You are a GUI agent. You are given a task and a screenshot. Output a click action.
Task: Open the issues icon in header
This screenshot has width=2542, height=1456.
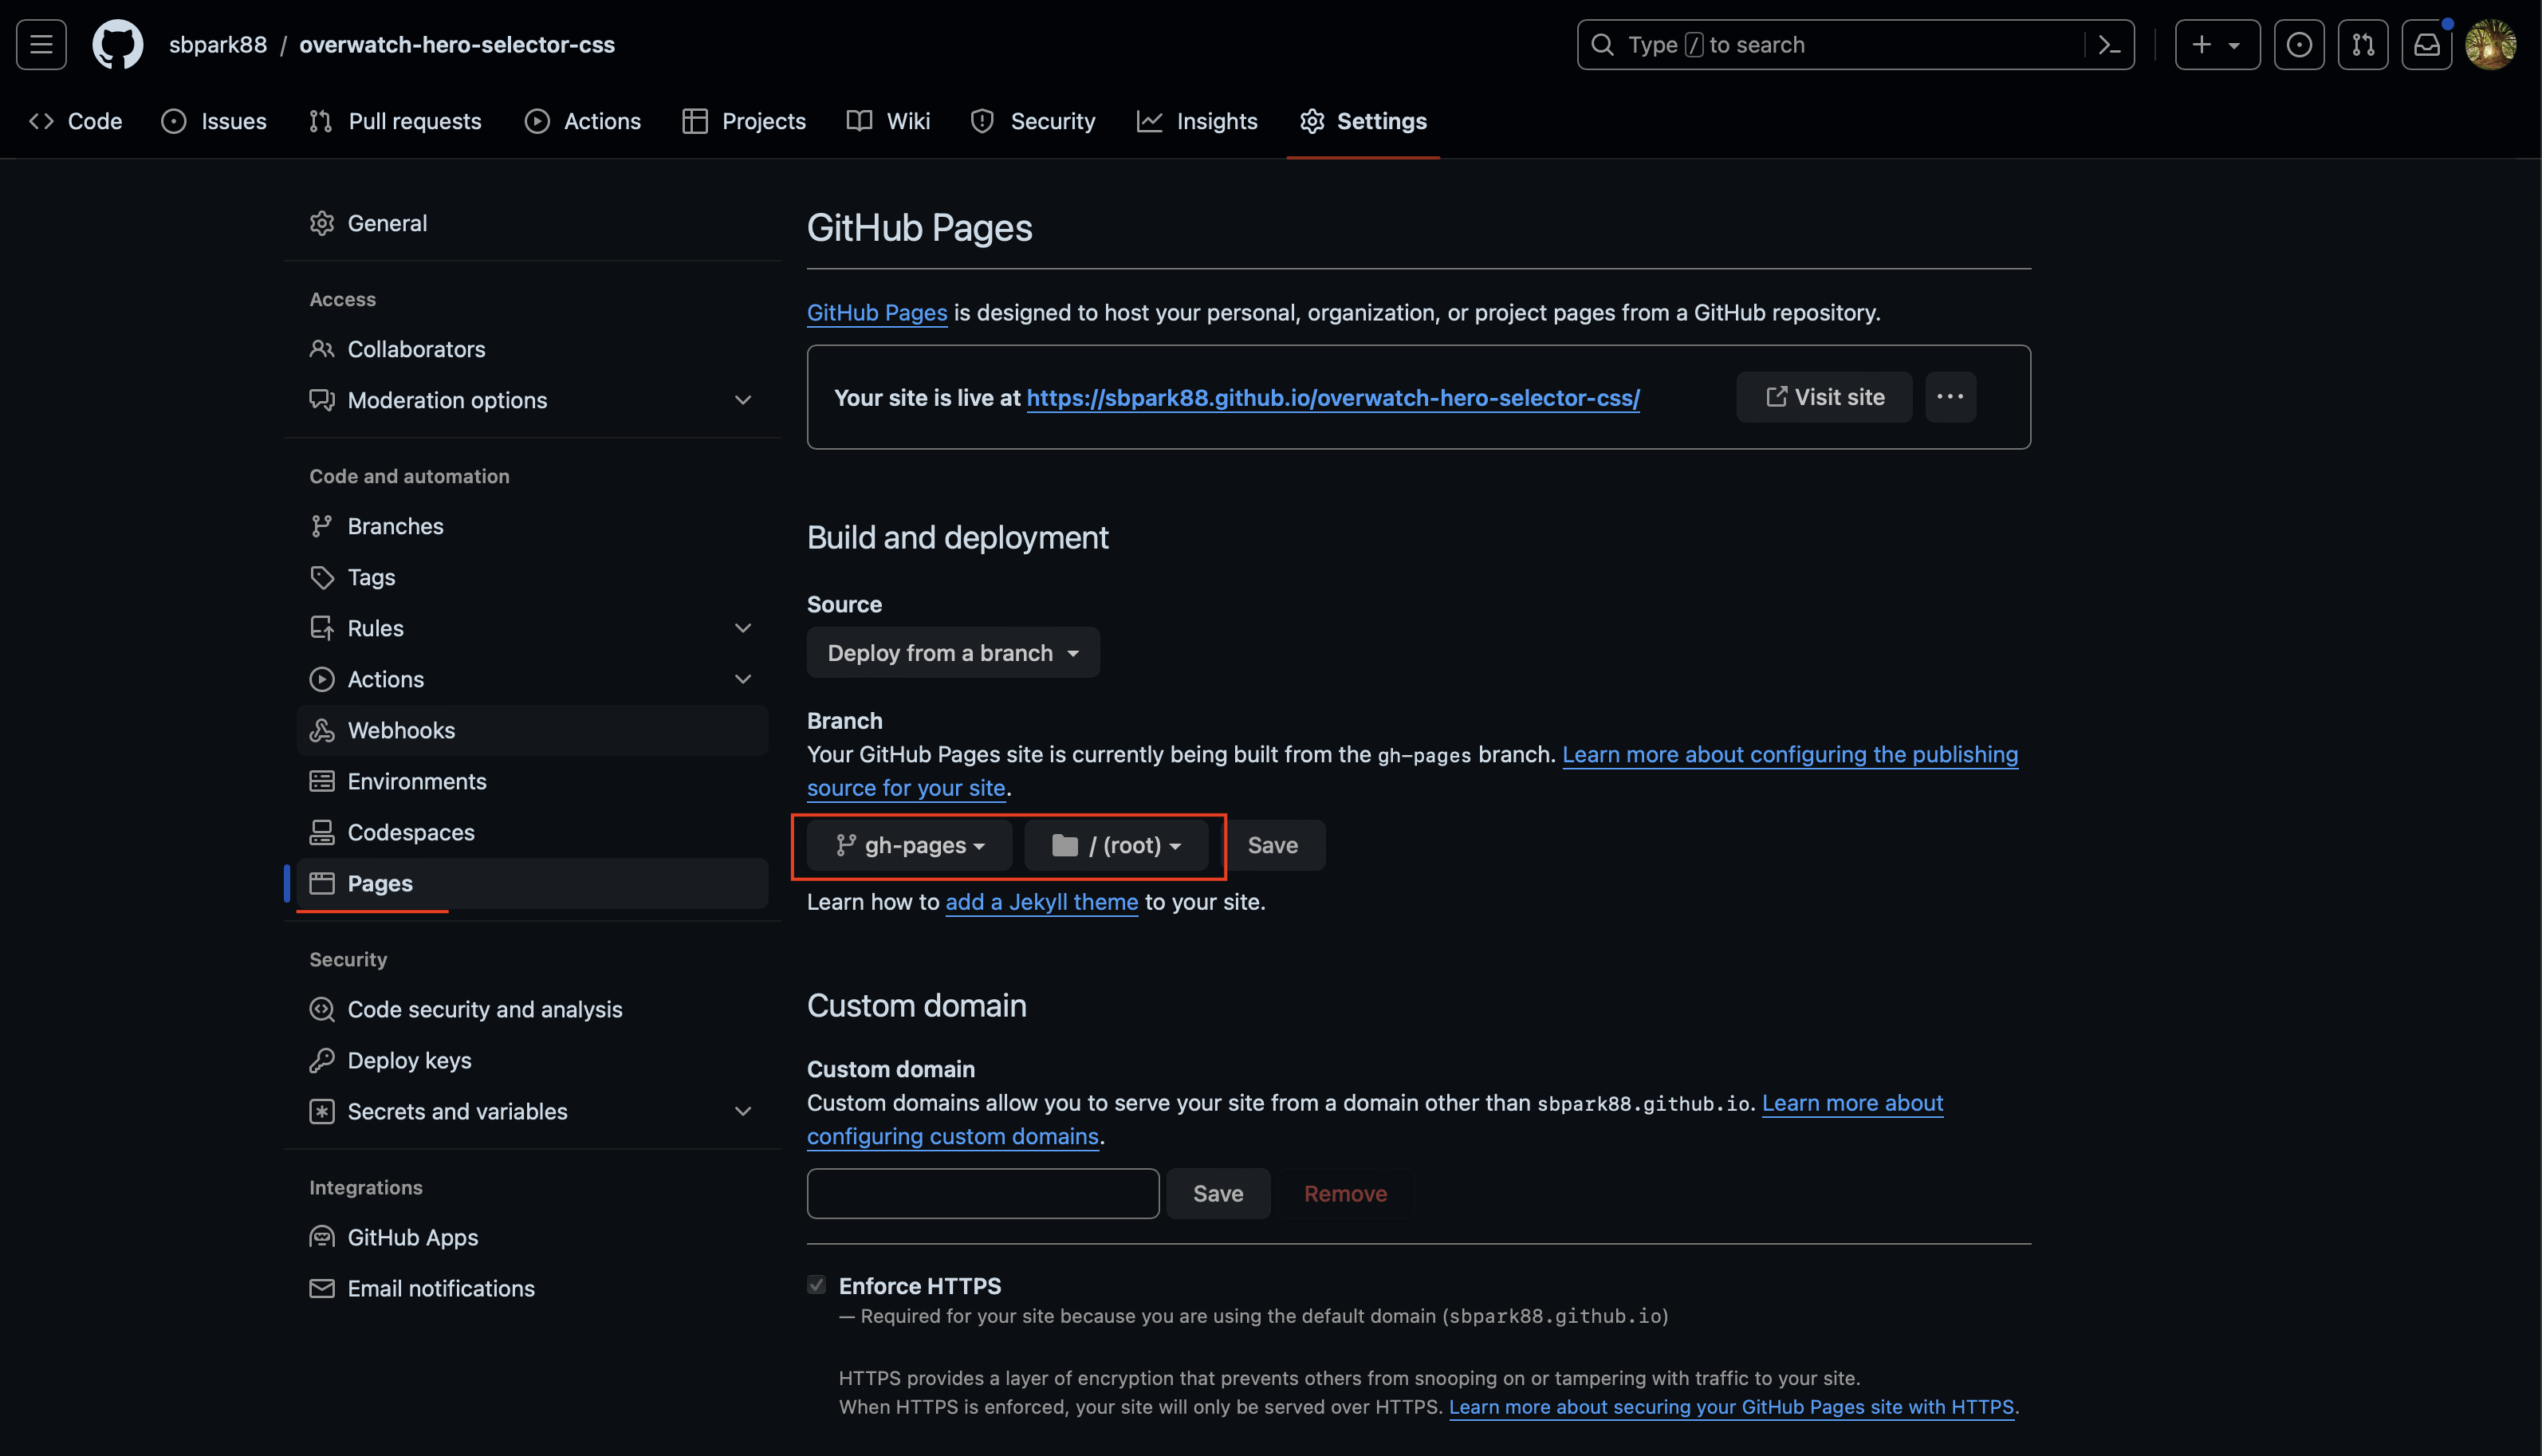[2298, 44]
